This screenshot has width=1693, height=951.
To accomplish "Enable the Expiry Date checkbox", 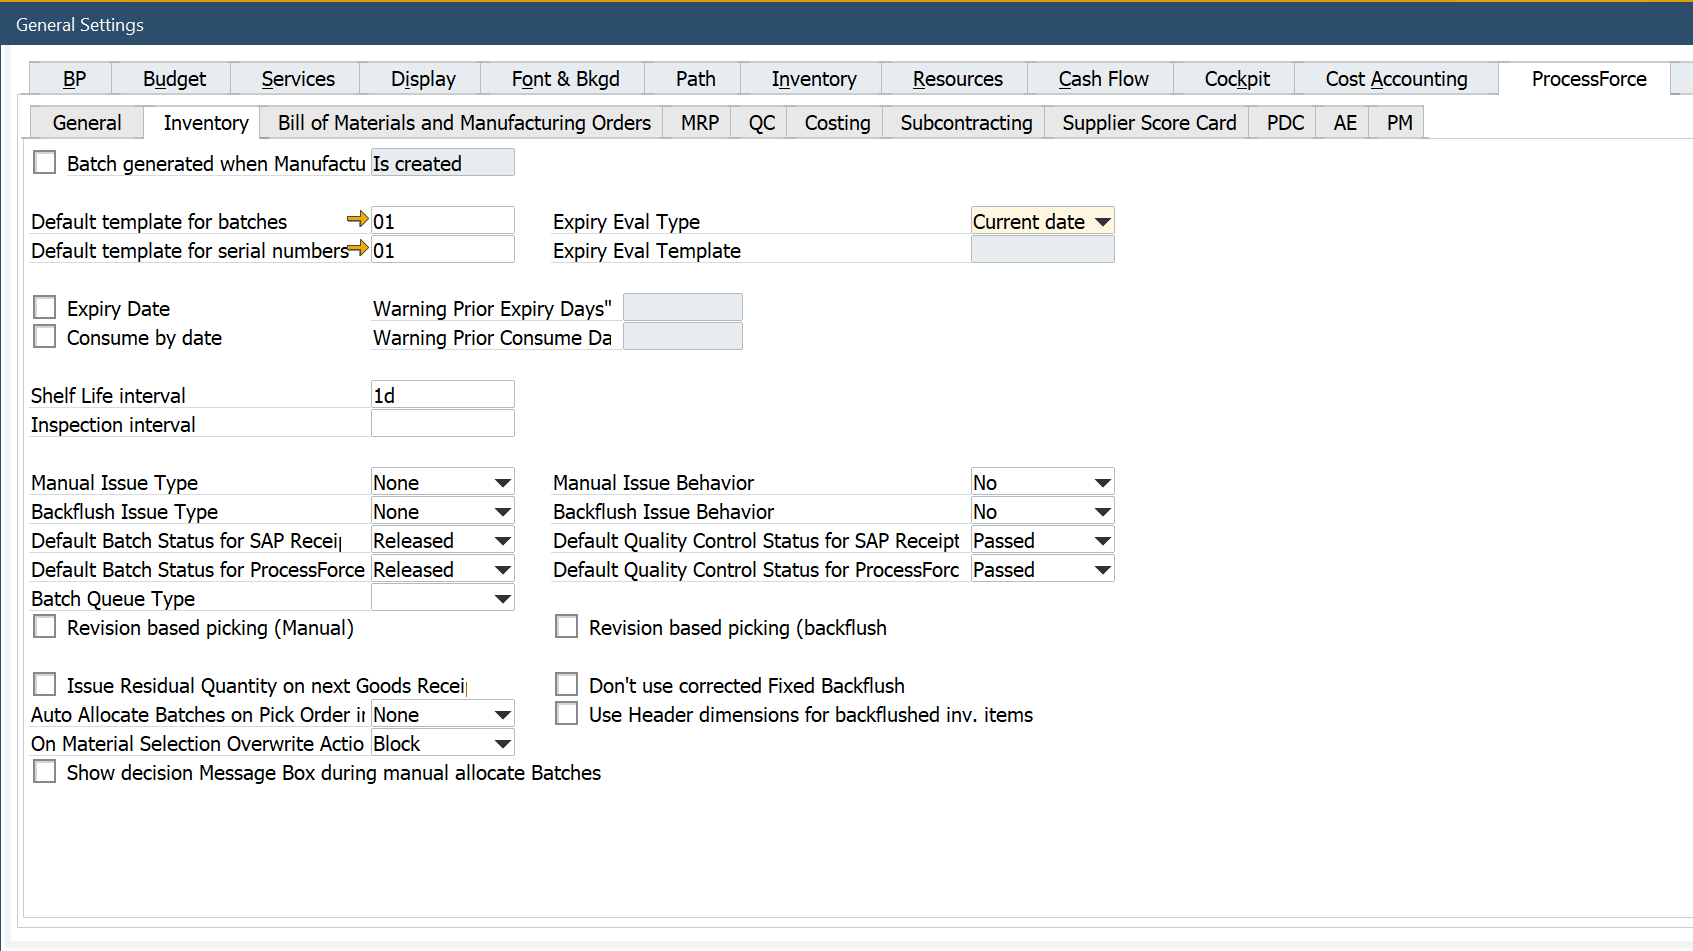I will click(x=44, y=307).
